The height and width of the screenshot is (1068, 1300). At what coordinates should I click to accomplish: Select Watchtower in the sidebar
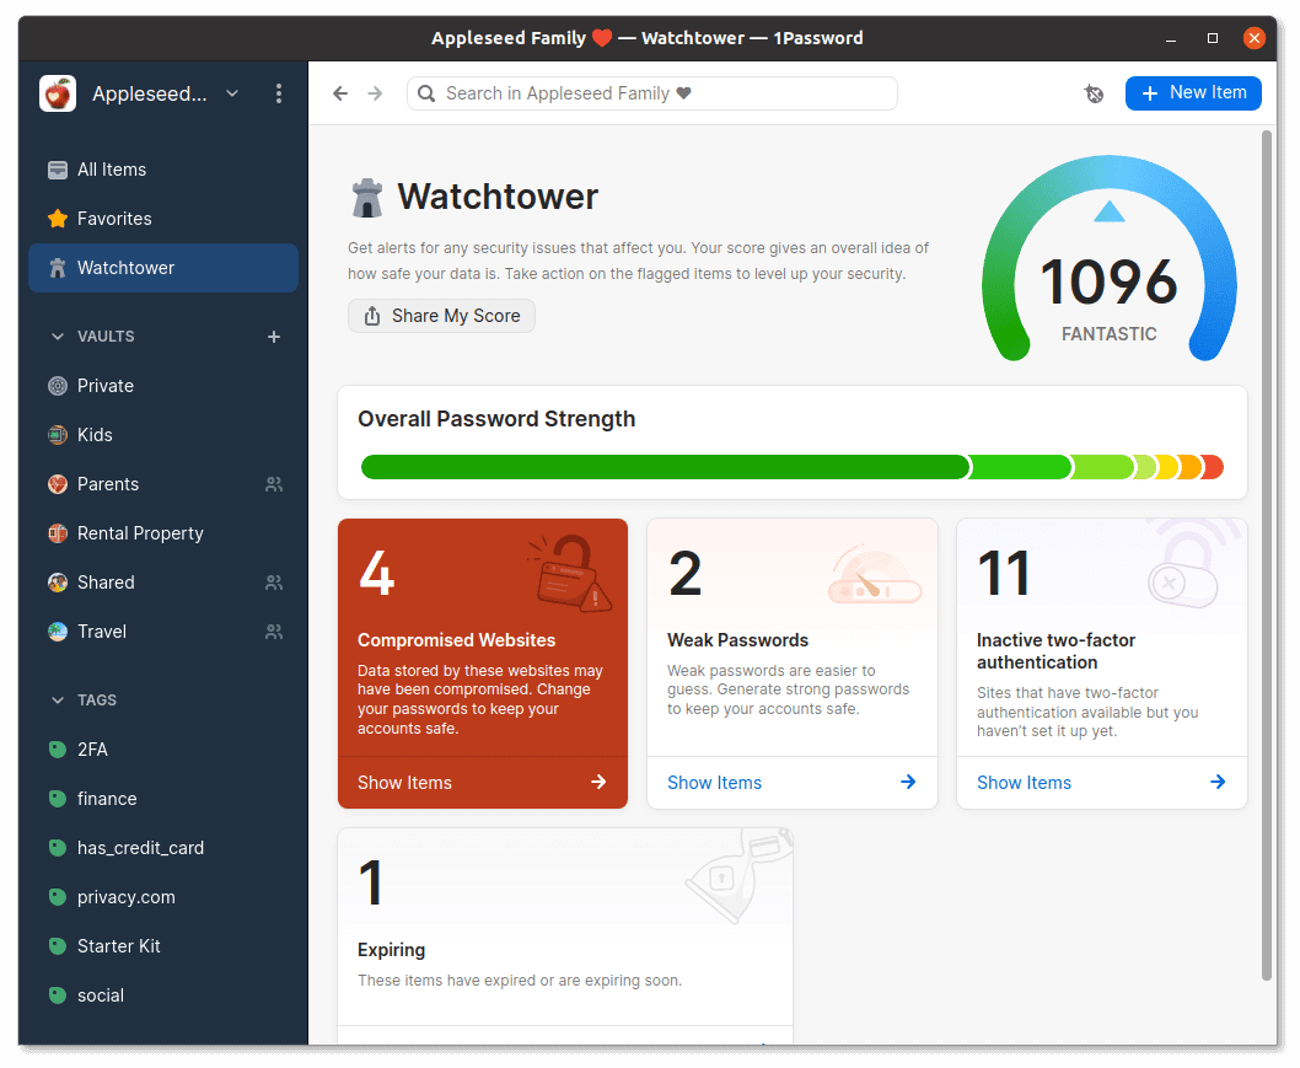125,267
